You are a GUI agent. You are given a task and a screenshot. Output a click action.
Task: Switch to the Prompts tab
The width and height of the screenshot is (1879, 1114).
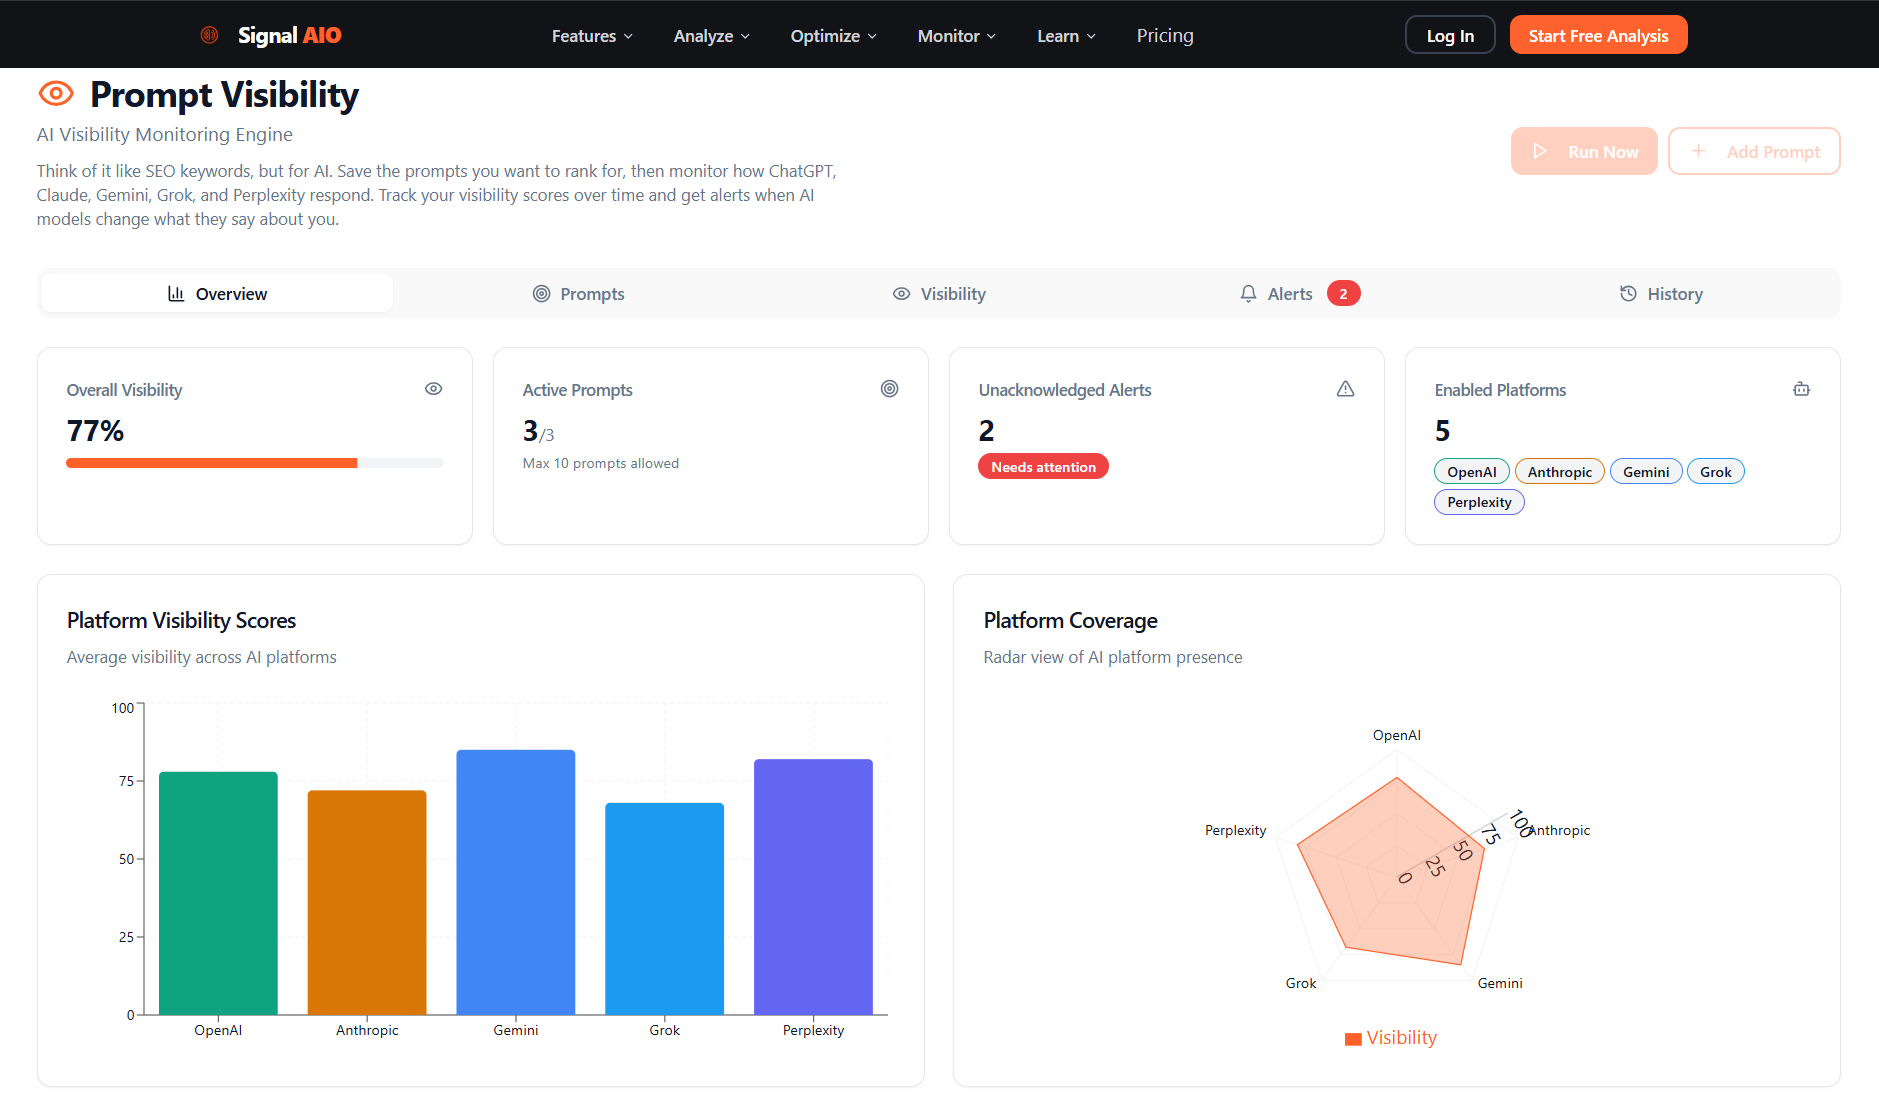[578, 293]
